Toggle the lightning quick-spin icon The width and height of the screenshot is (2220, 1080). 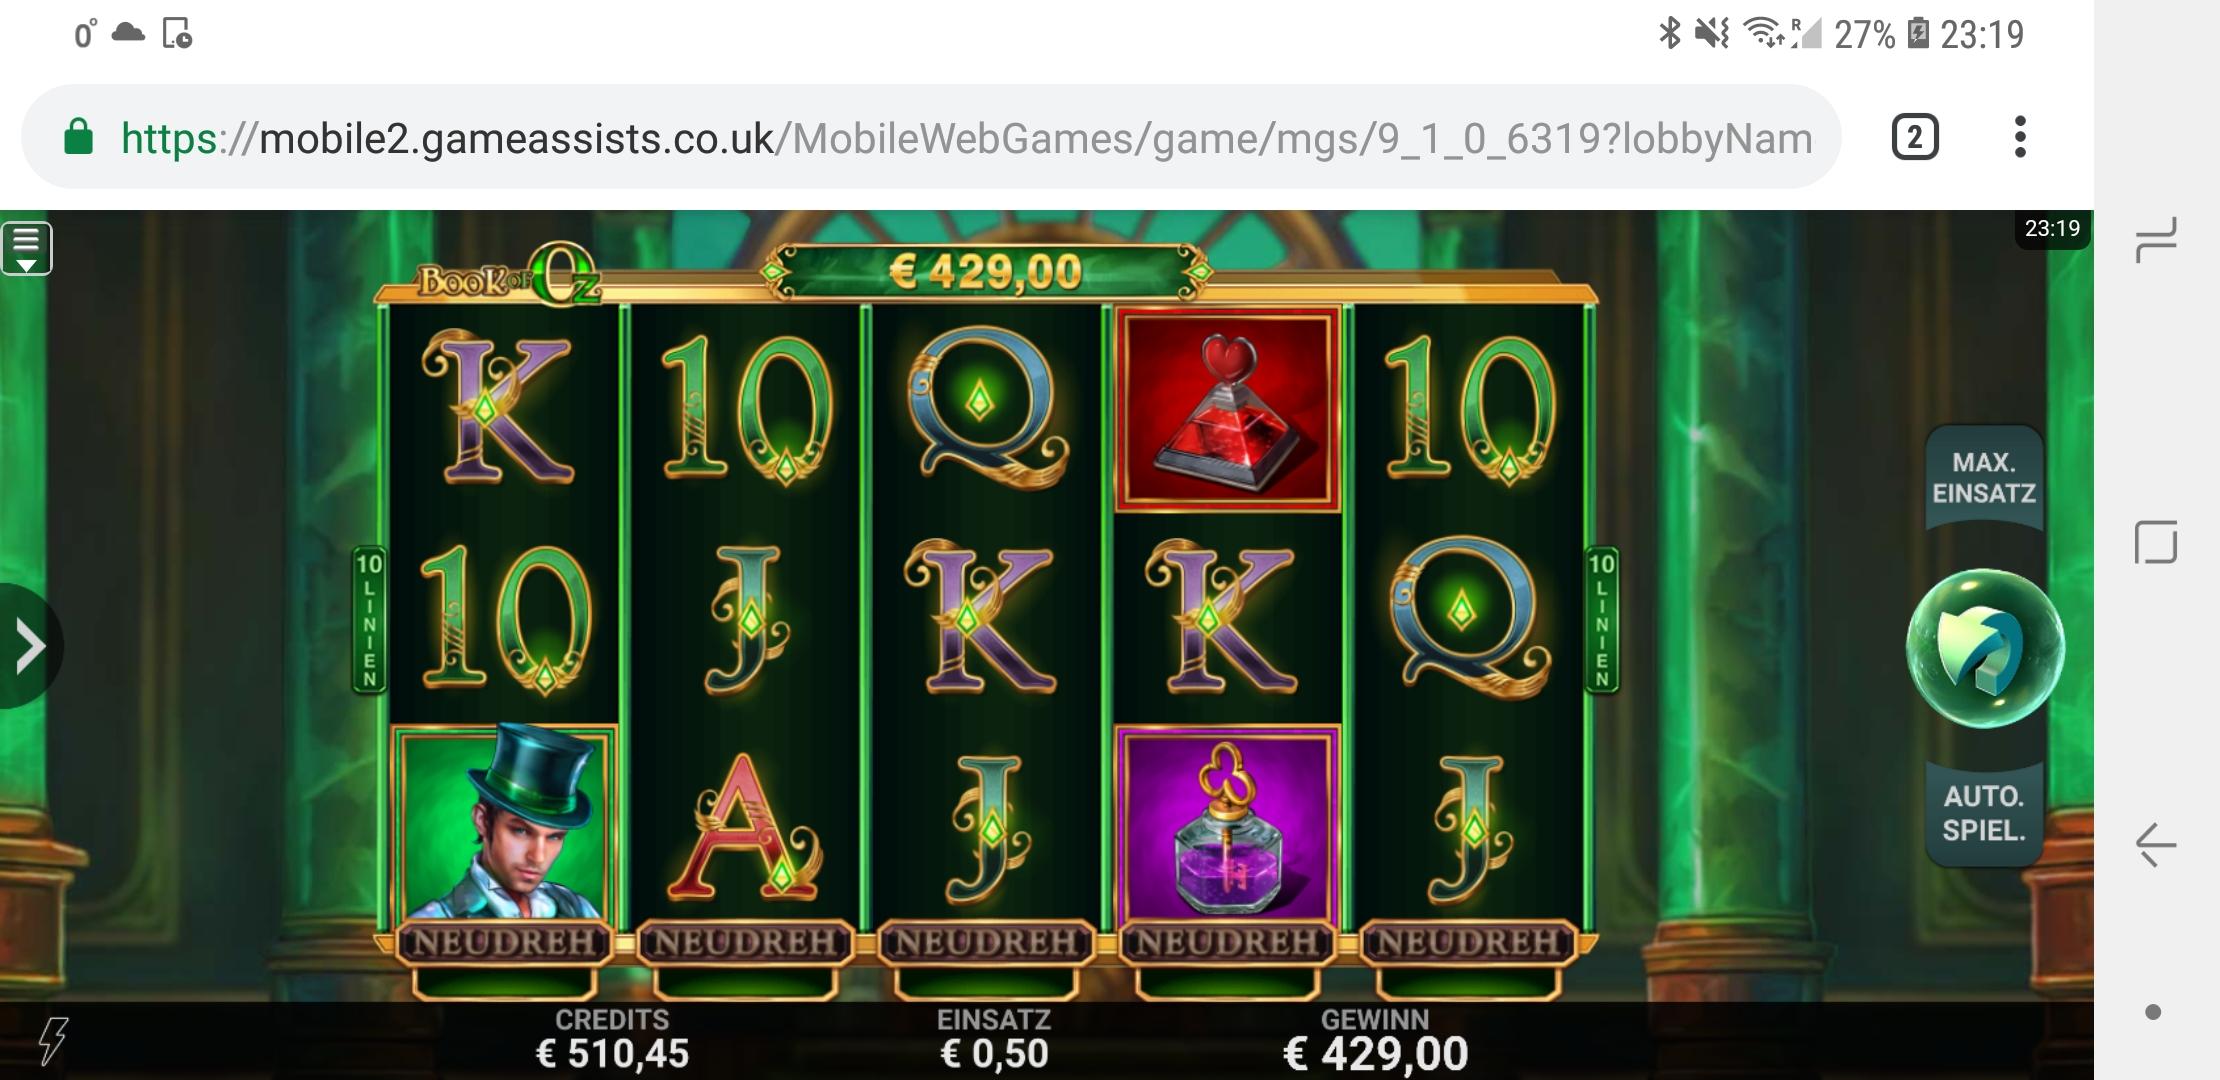[53, 1041]
